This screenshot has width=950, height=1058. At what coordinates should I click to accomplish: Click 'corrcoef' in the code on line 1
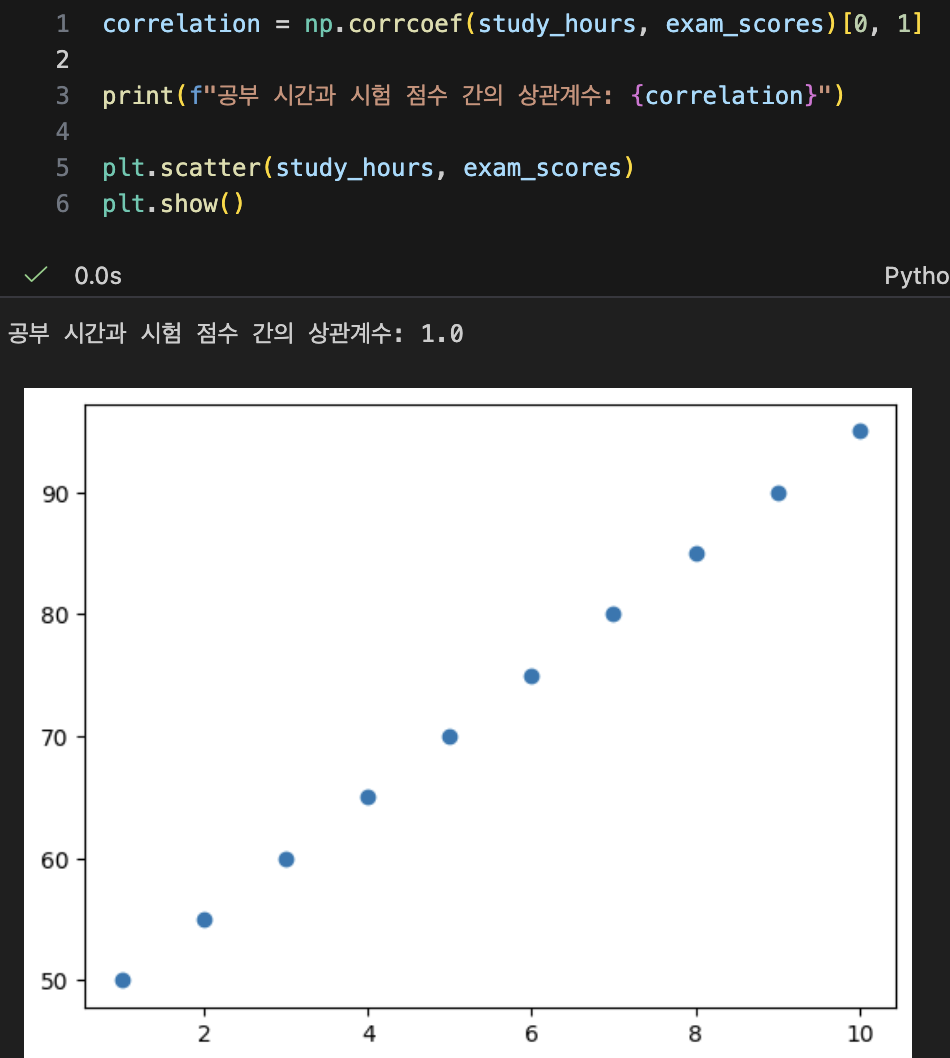405,24
